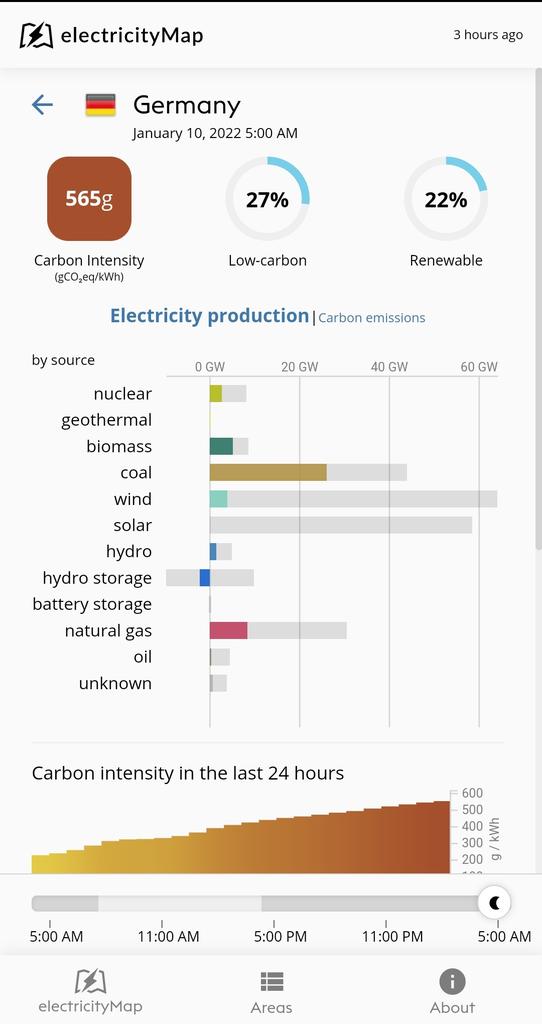Tap the 22% Renewable gauge

tap(445, 199)
